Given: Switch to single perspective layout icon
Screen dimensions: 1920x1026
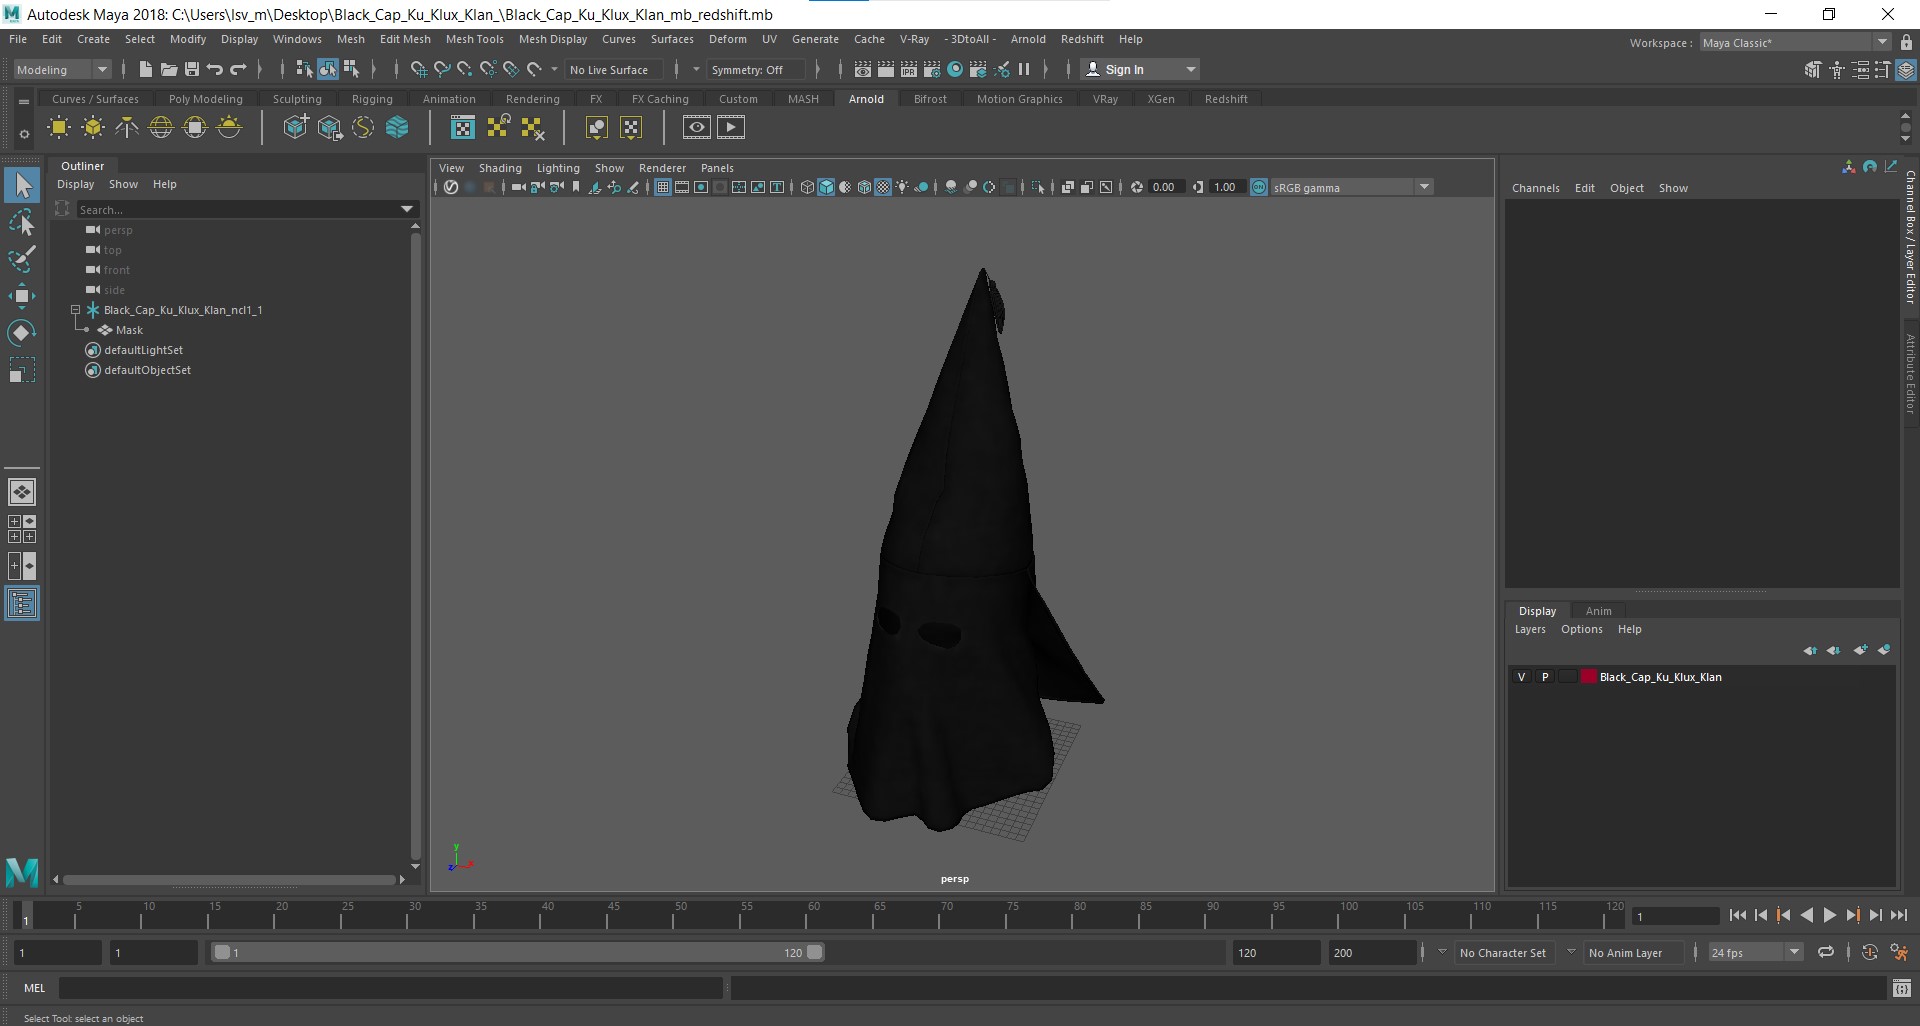Looking at the screenshot, I should (22, 492).
